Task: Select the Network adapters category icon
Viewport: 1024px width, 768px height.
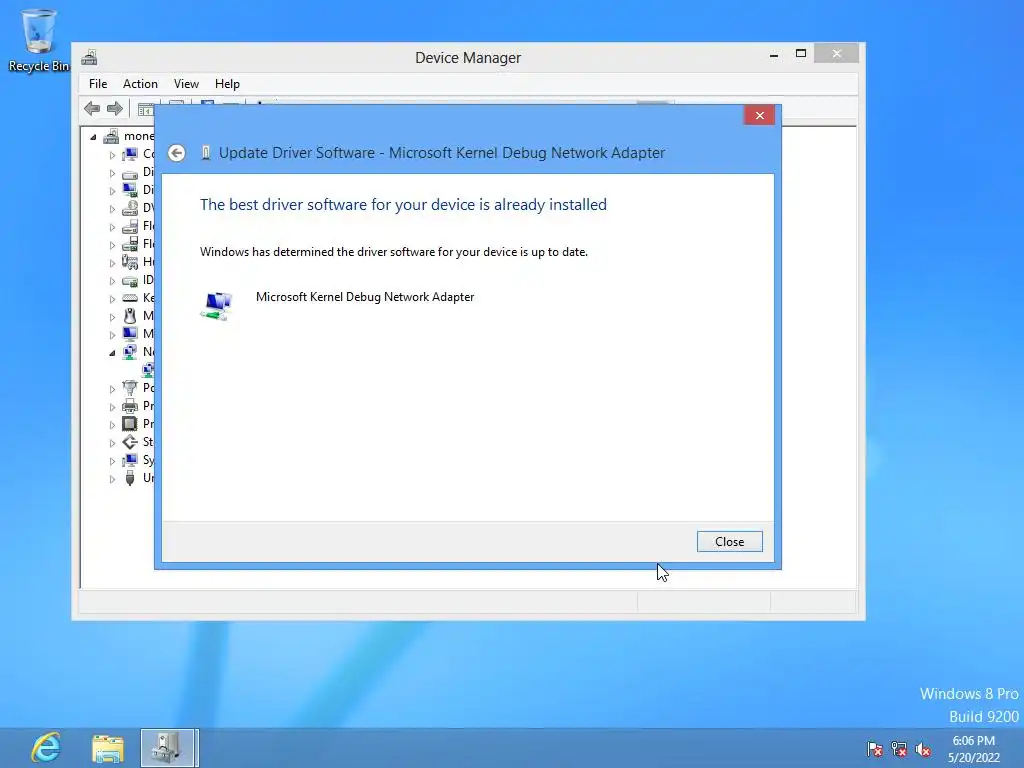Action: click(x=131, y=352)
